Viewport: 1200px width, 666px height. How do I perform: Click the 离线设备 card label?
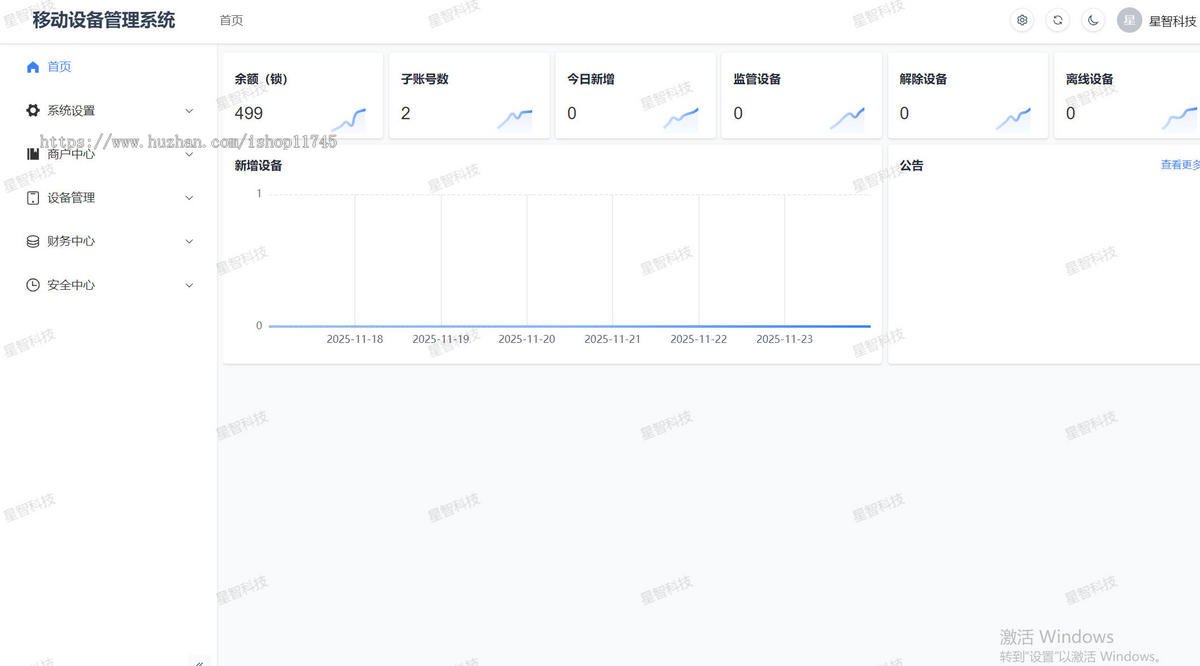click(x=1090, y=79)
